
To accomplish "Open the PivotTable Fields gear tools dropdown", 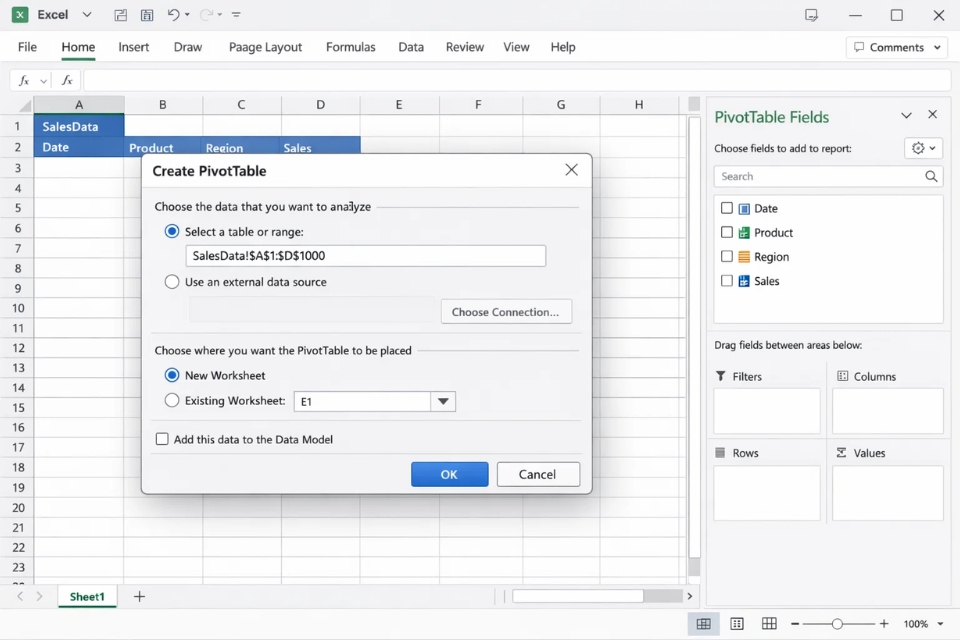I will click(923, 148).
